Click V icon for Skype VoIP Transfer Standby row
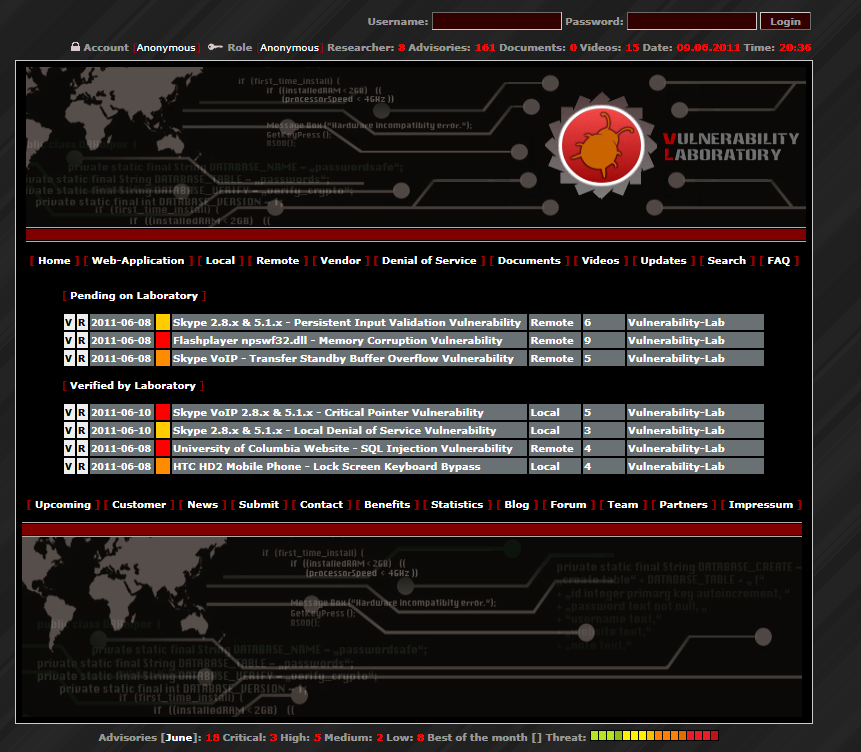861x752 pixels. coord(69,359)
